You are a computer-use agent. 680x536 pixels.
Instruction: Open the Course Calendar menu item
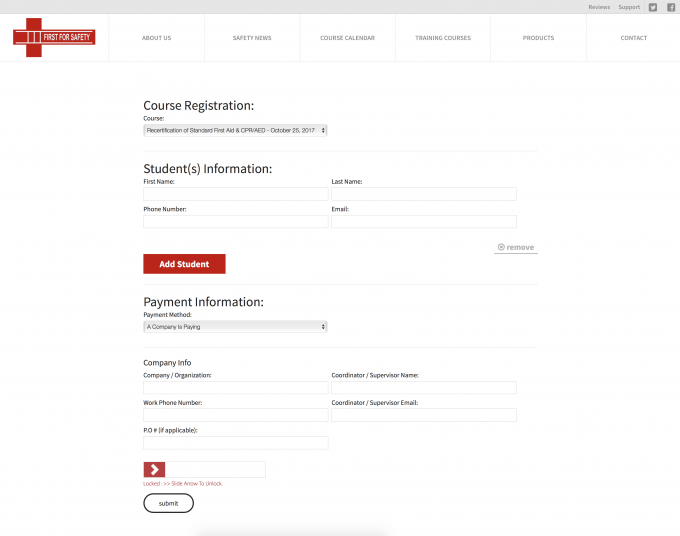(x=347, y=38)
